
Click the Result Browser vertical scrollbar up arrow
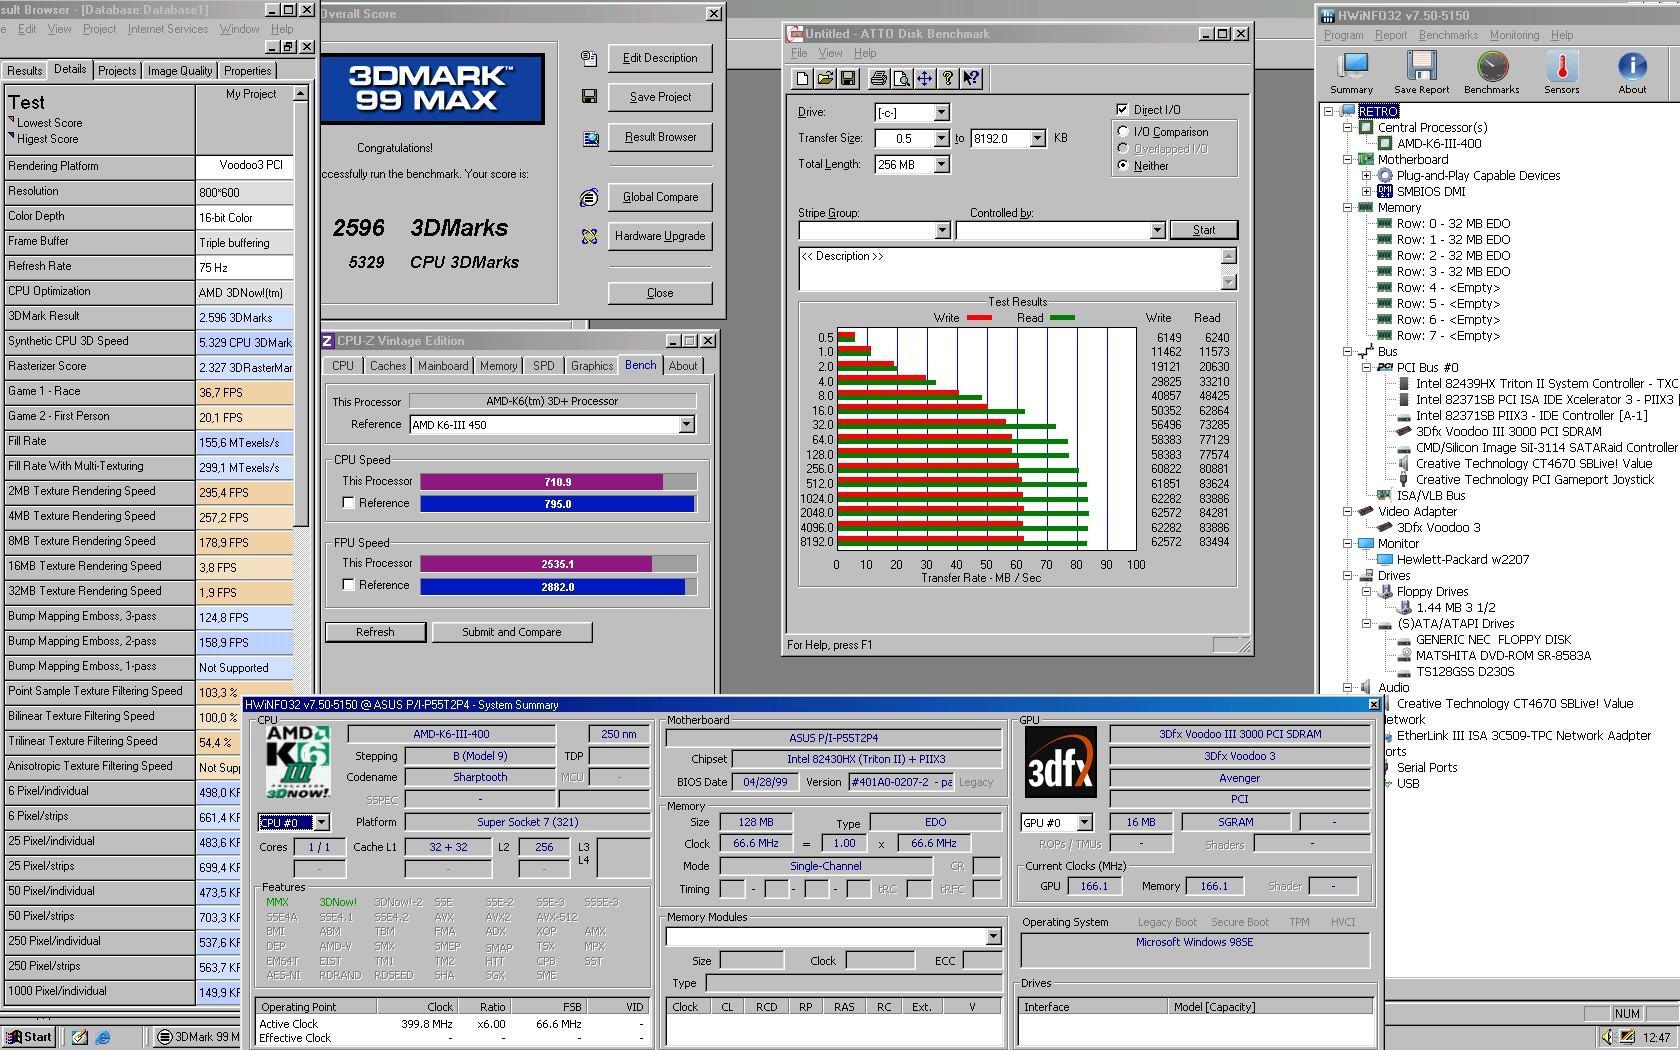click(x=300, y=93)
